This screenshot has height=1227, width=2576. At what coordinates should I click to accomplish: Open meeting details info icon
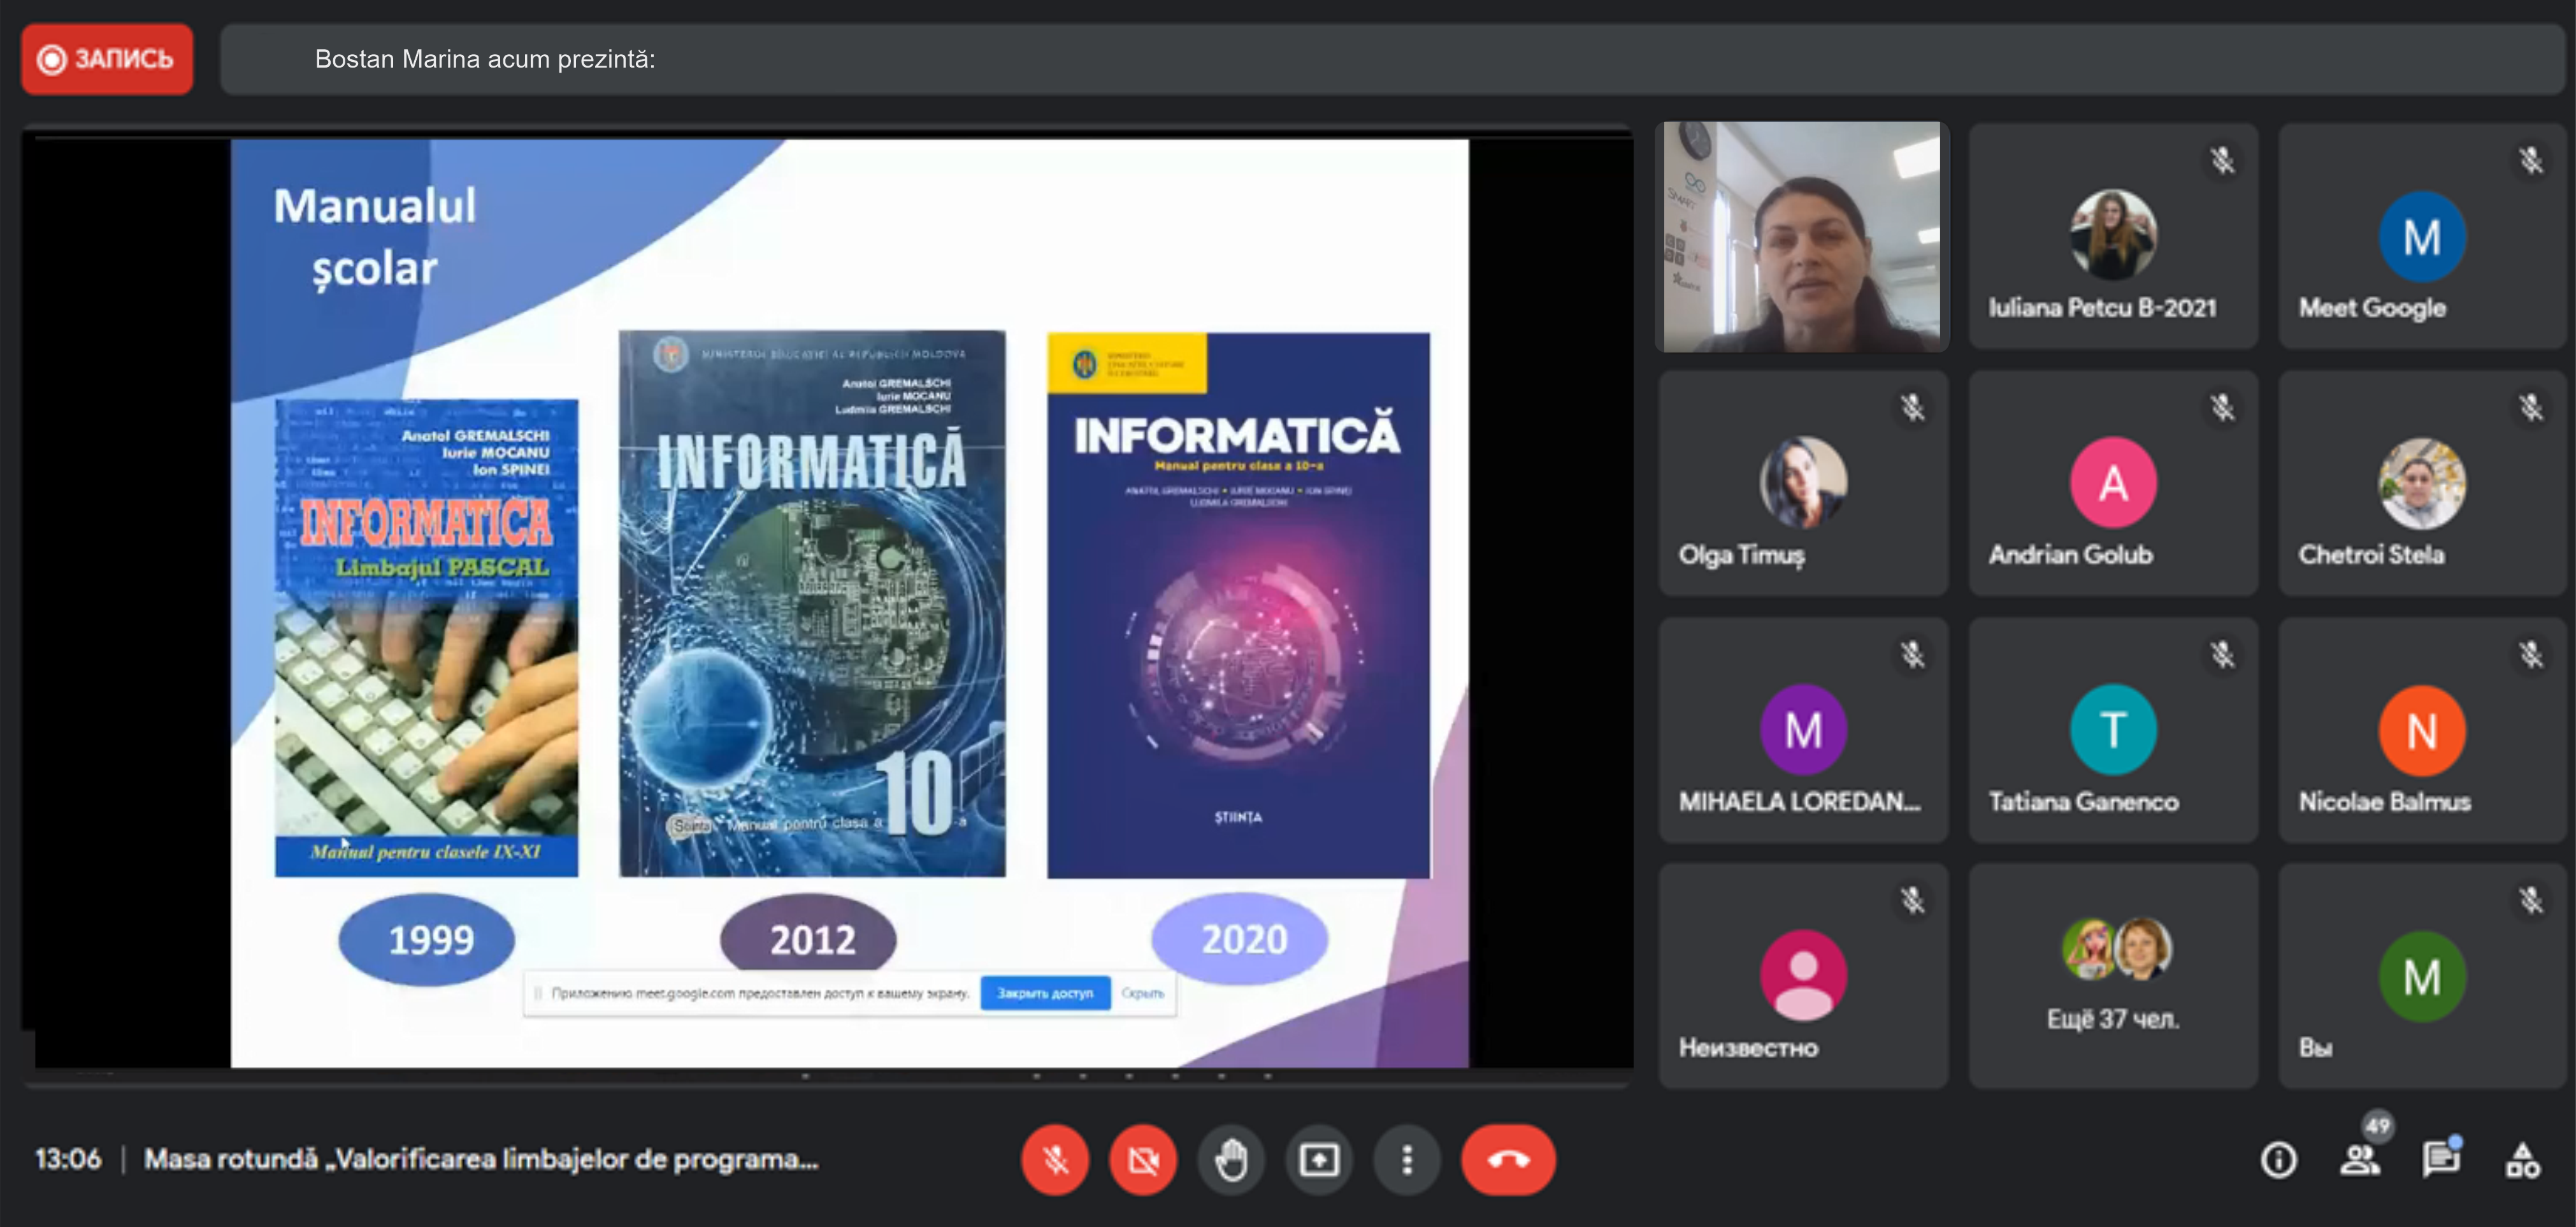click(x=2278, y=1160)
